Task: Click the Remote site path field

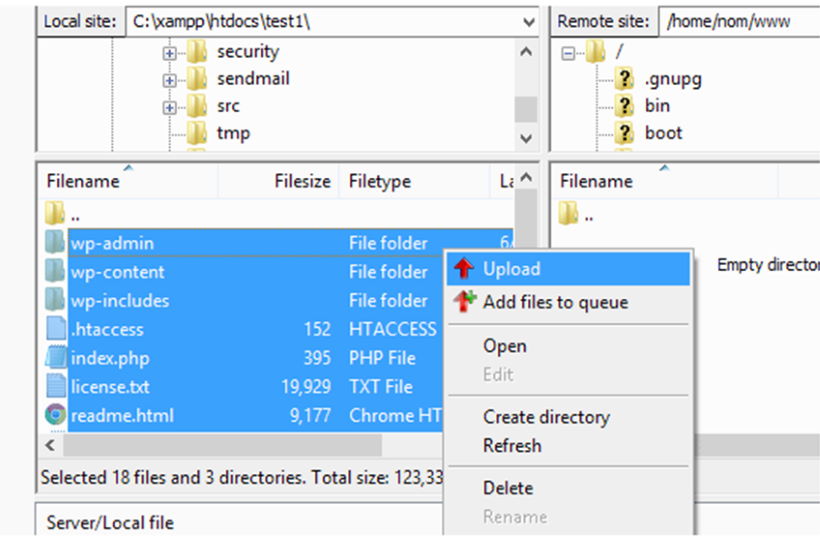Action: 735,21
